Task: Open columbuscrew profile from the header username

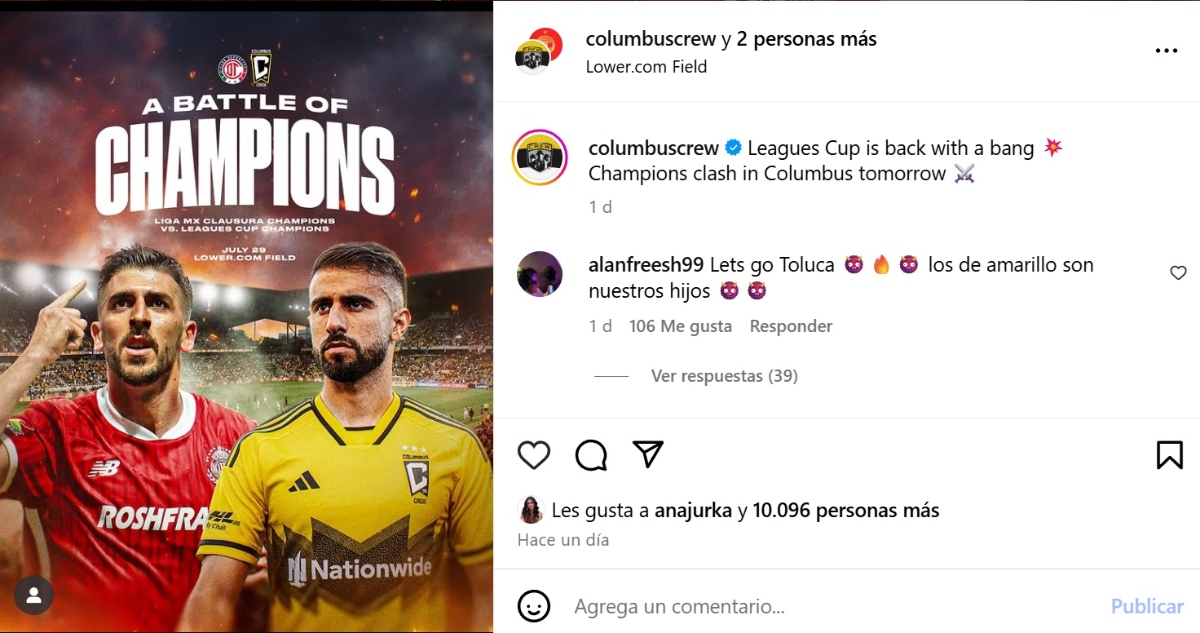Action: [x=651, y=39]
